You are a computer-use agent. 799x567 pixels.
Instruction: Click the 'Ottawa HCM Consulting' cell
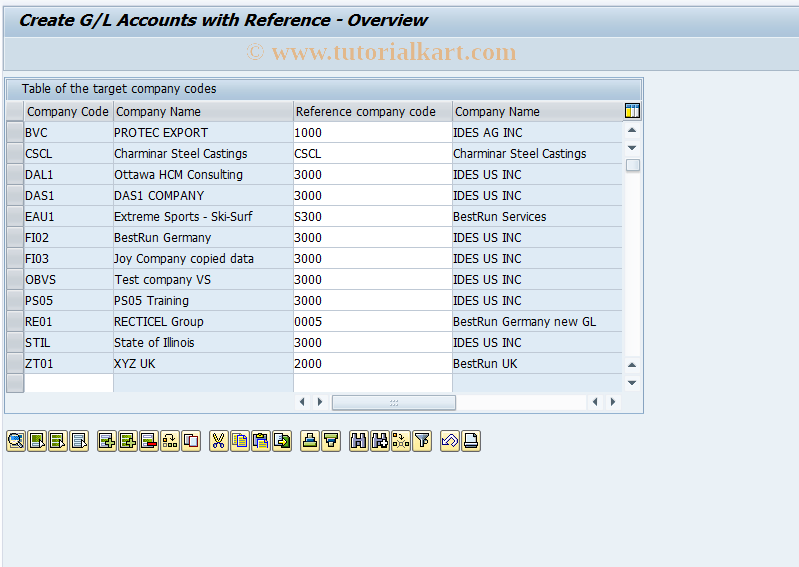(203, 174)
